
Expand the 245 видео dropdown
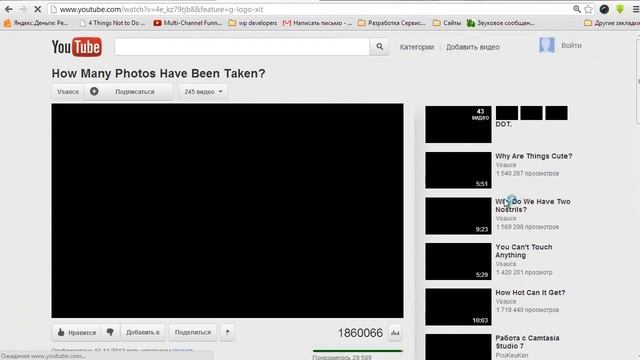pyautogui.click(x=203, y=92)
